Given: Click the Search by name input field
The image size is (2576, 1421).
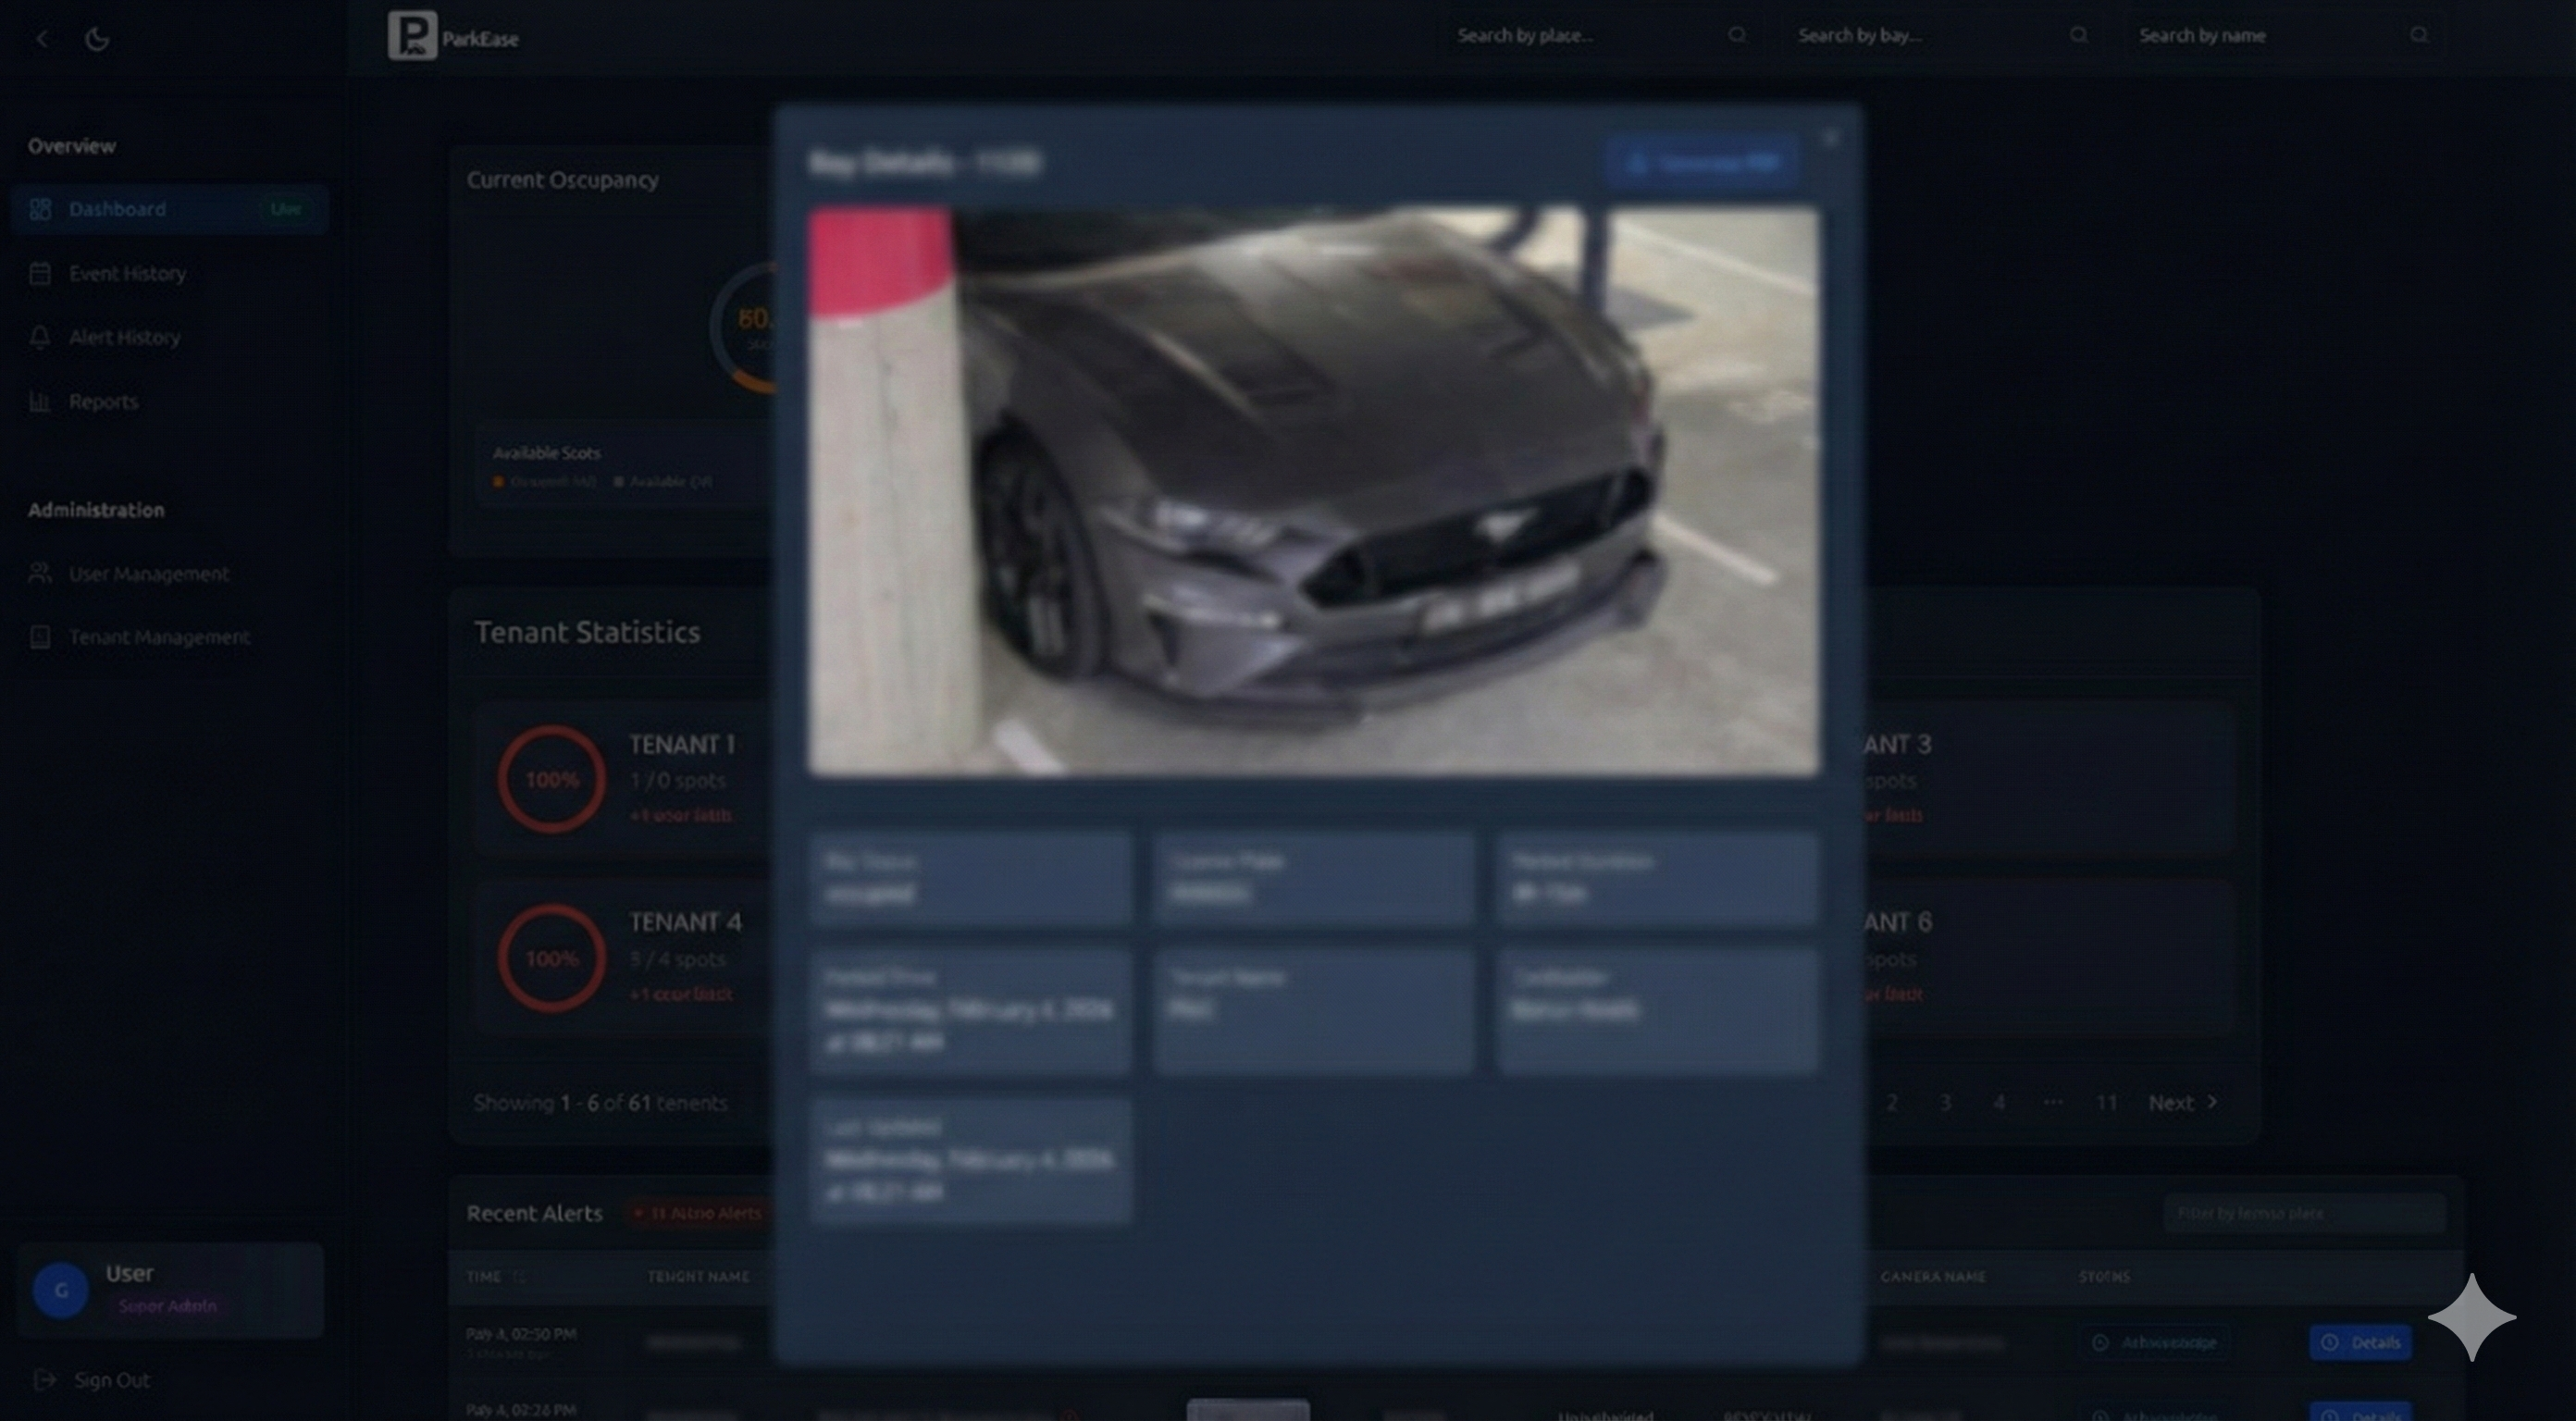Looking at the screenshot, I should pos(2250,35).
